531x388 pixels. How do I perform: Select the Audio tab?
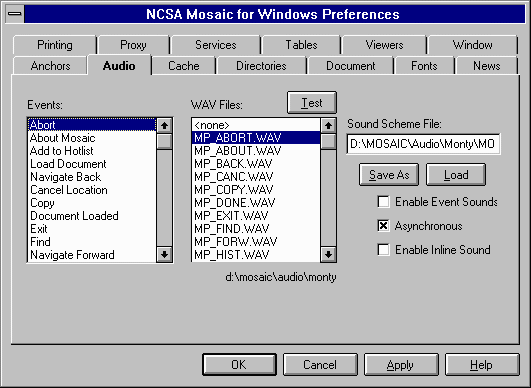119,65
